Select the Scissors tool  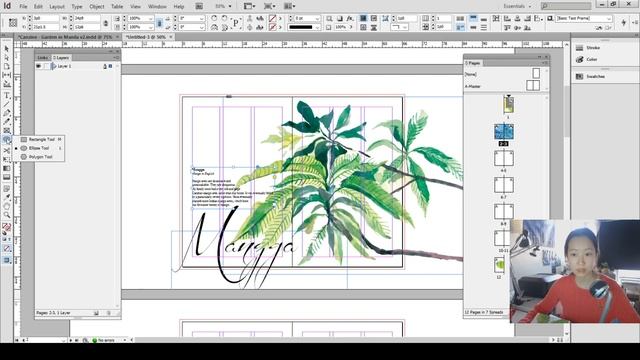[7, 151]
